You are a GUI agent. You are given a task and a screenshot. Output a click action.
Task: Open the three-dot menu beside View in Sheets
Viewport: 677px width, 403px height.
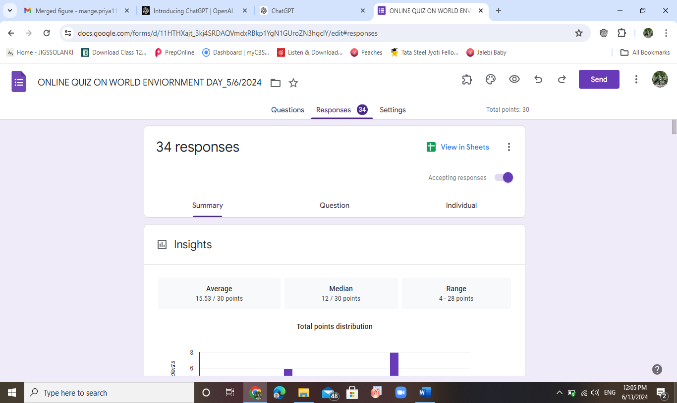509,147
